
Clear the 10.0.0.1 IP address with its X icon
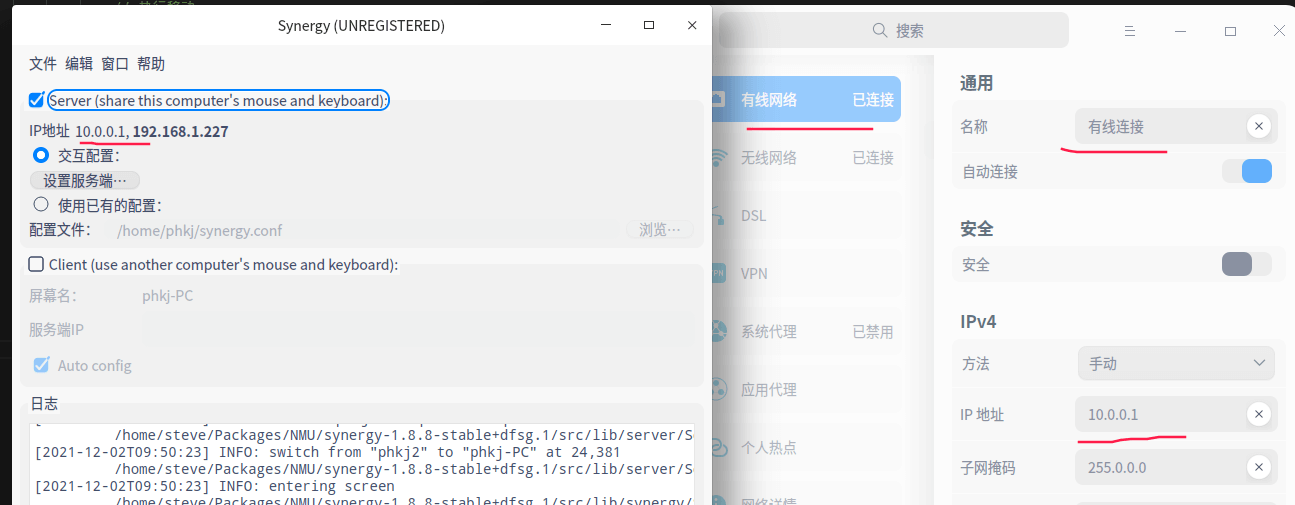pos(1259,414)
